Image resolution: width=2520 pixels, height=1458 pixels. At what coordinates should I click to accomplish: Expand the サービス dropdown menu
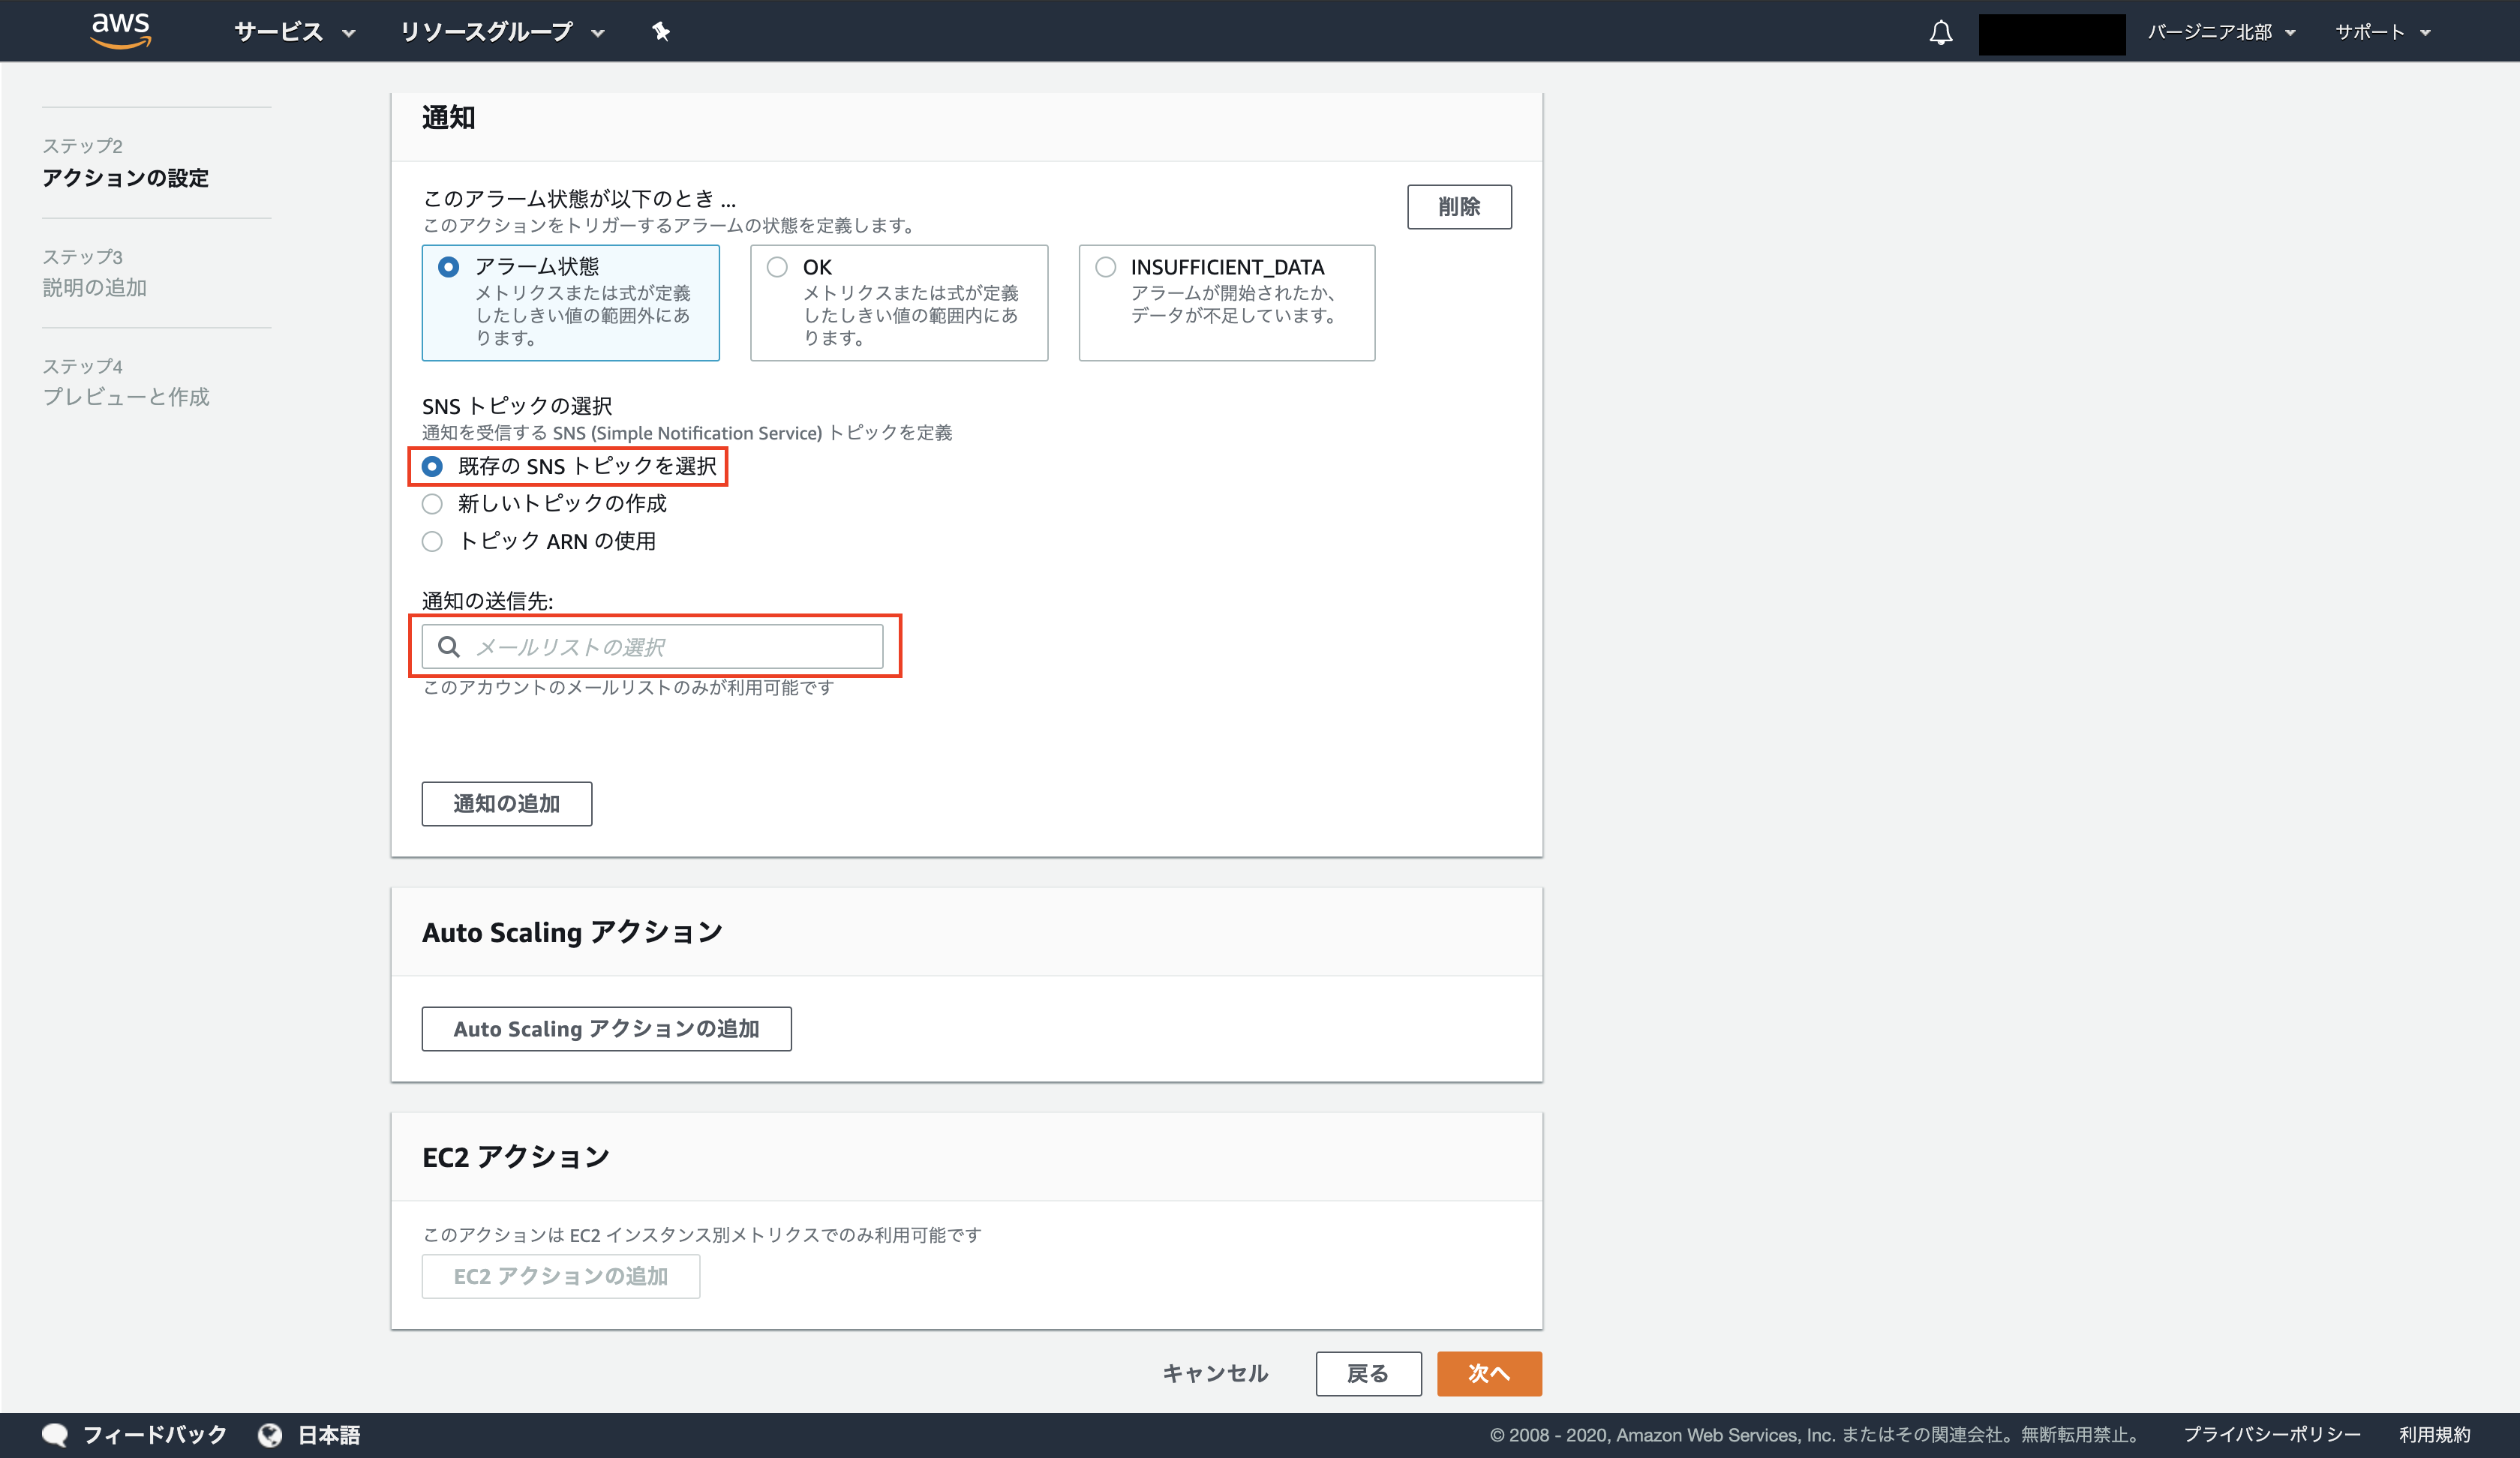pyautogui.click(x=294, y=32)
